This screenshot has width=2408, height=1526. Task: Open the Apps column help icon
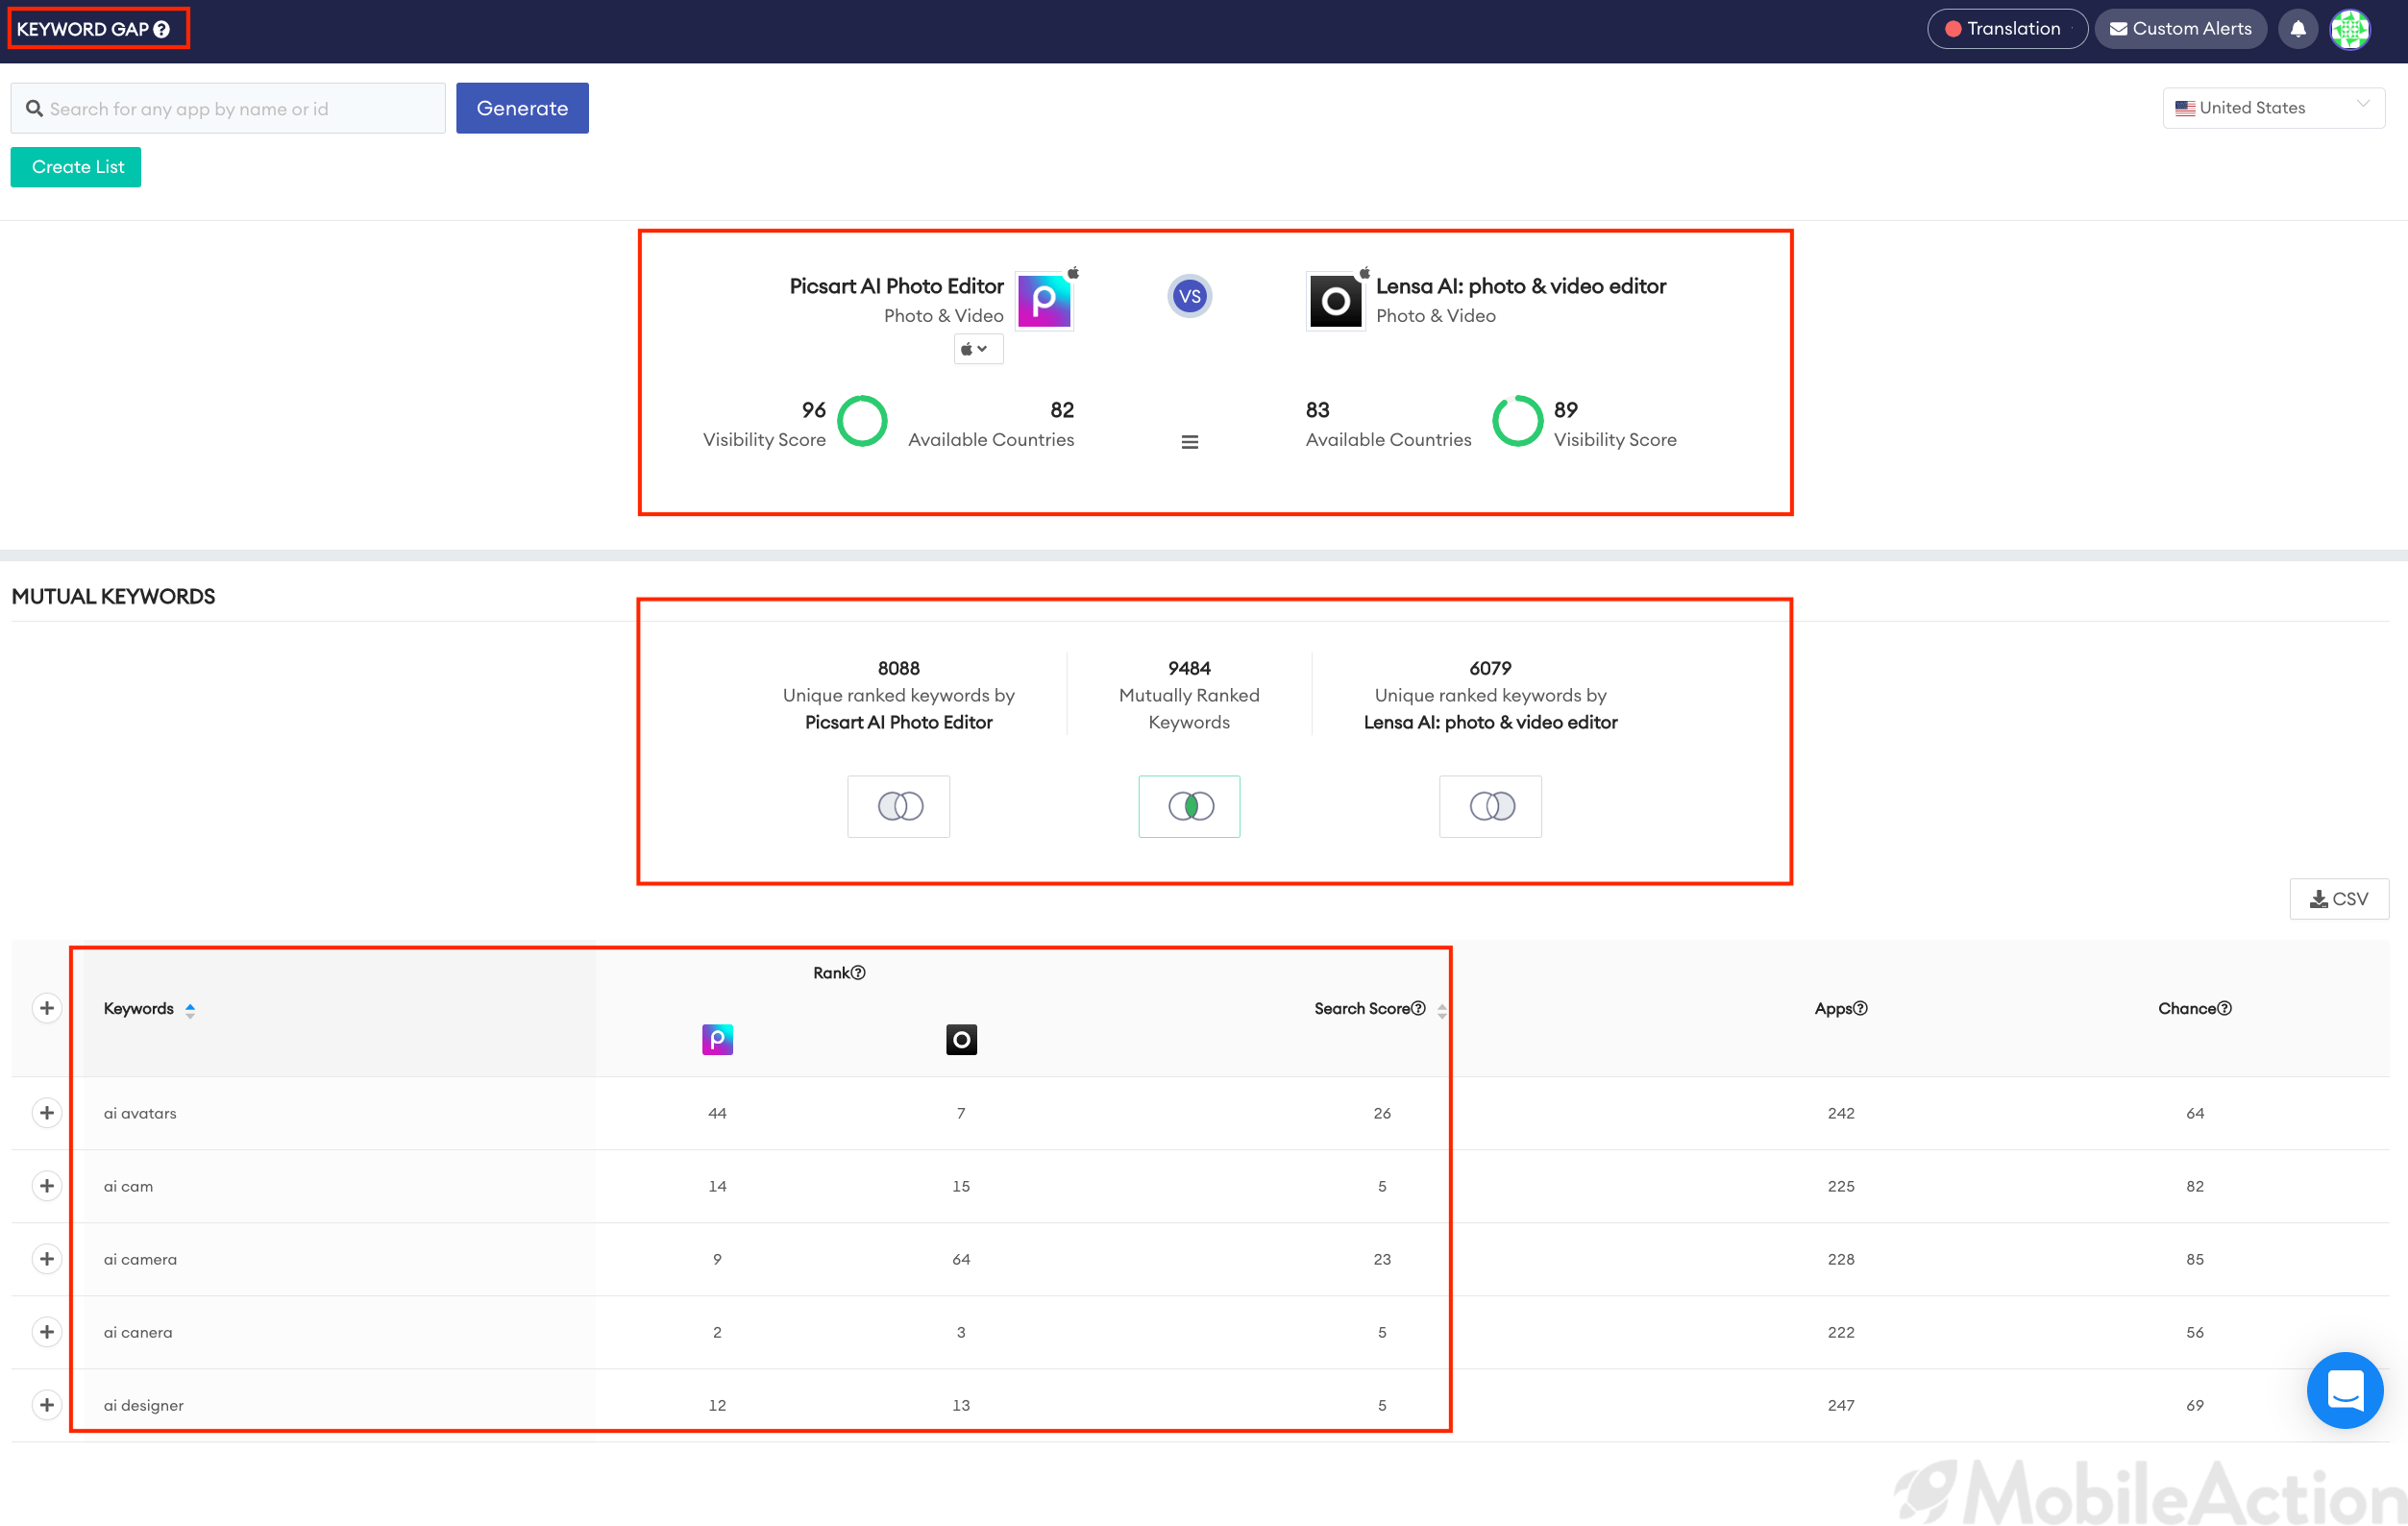point(1860,1008)
